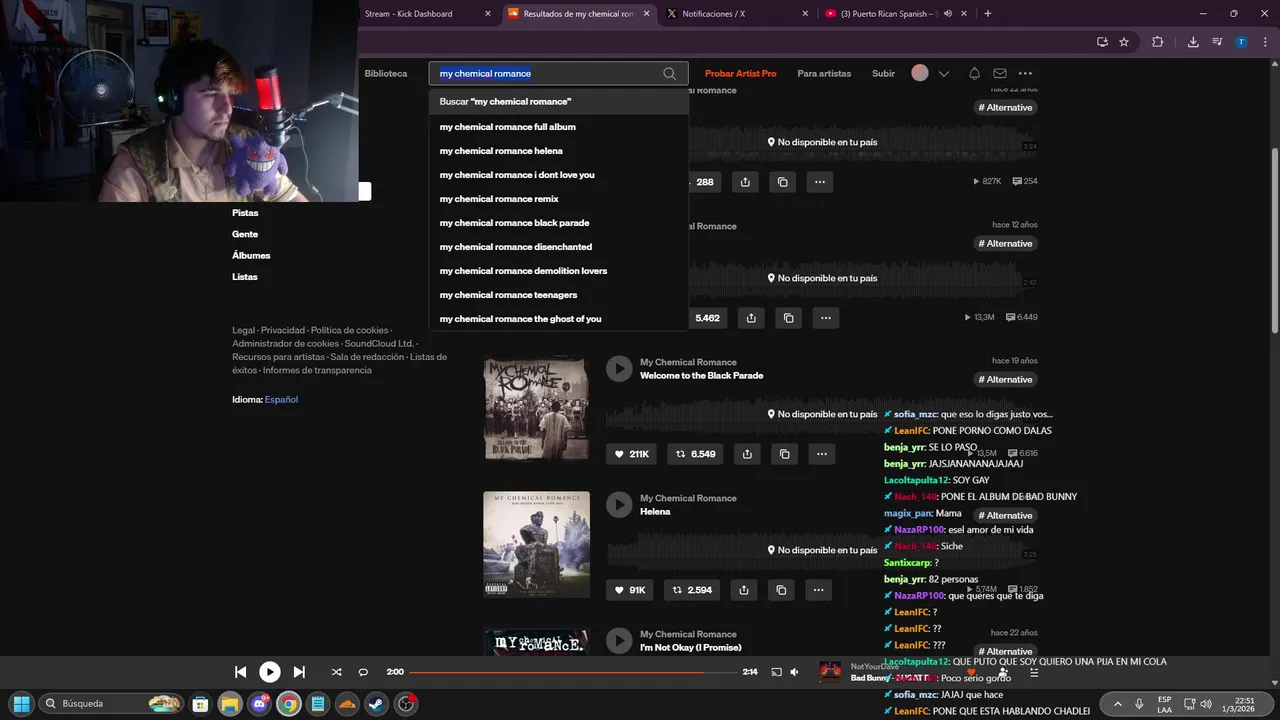Like the Helena track (91K)
The width and height of the screenshot is (1280, 720).
[630, 590]
